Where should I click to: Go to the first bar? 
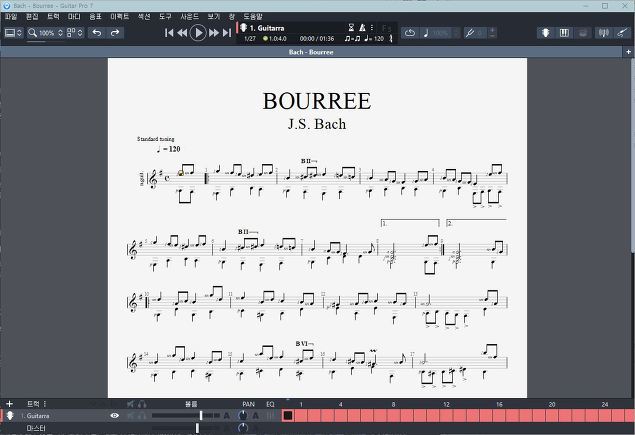click(169, 33)
